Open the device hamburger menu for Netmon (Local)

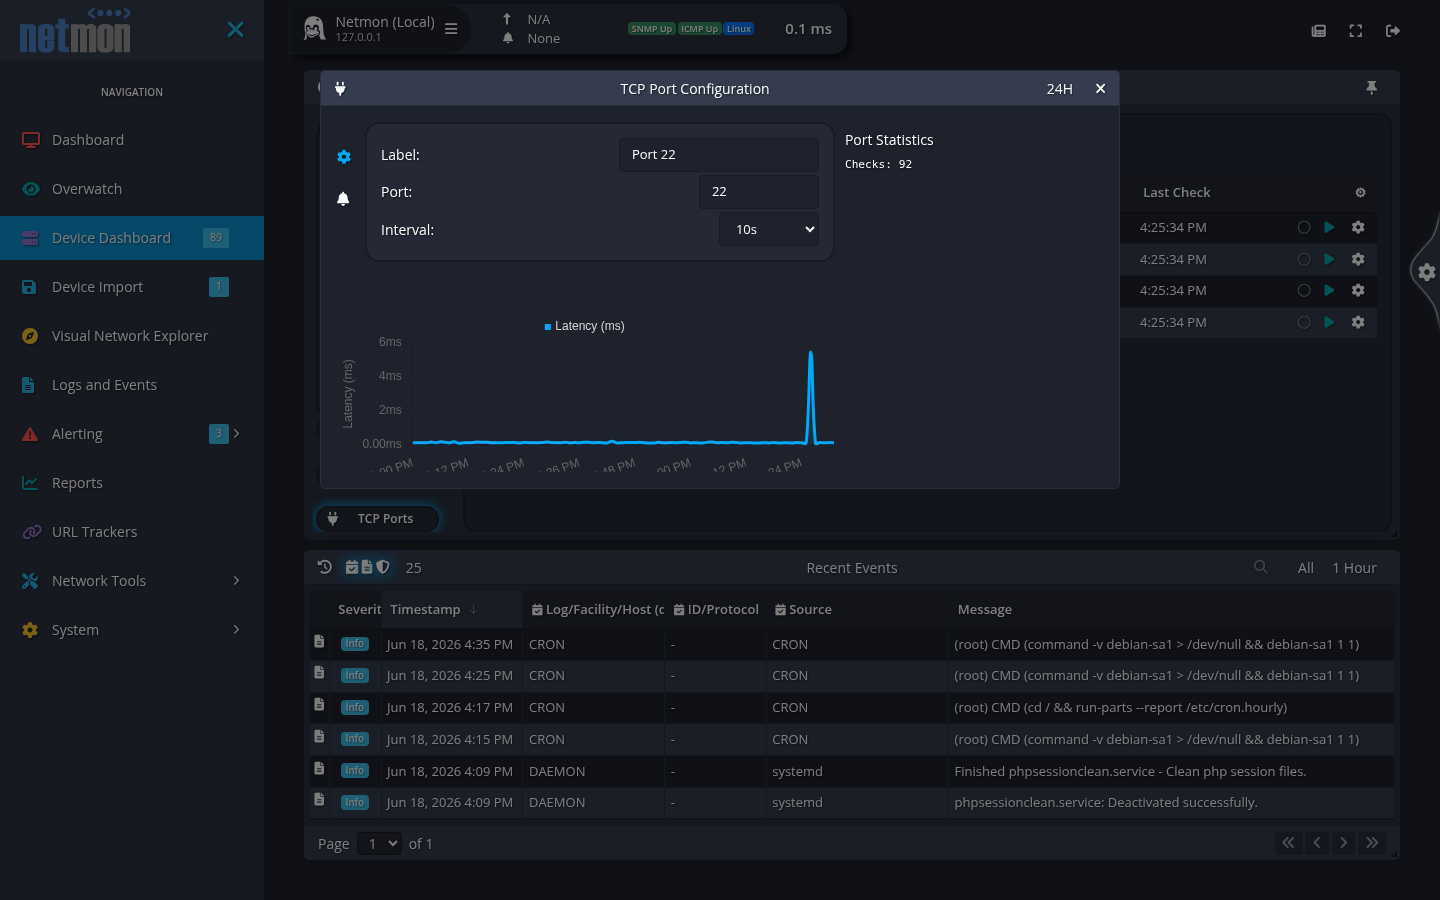pos(451,29)
